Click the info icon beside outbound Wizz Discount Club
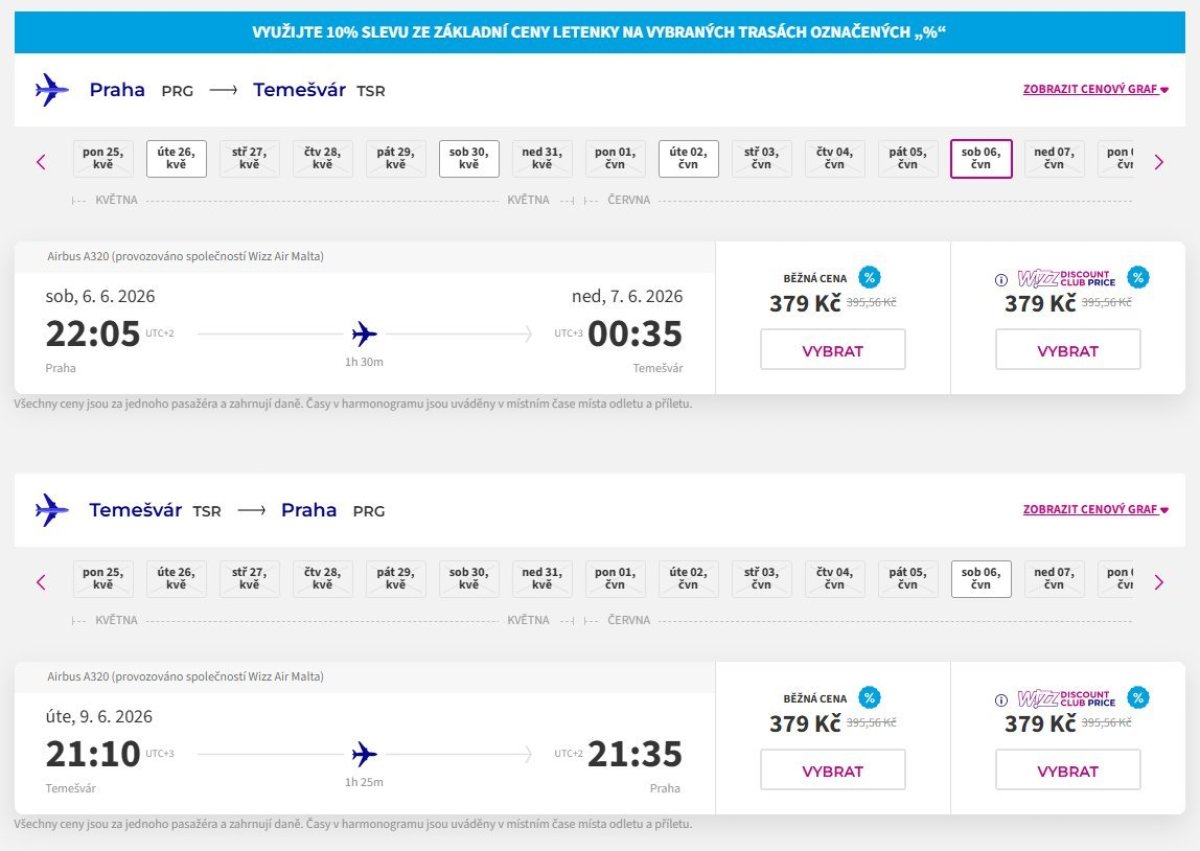 (x=1001, y=280)
